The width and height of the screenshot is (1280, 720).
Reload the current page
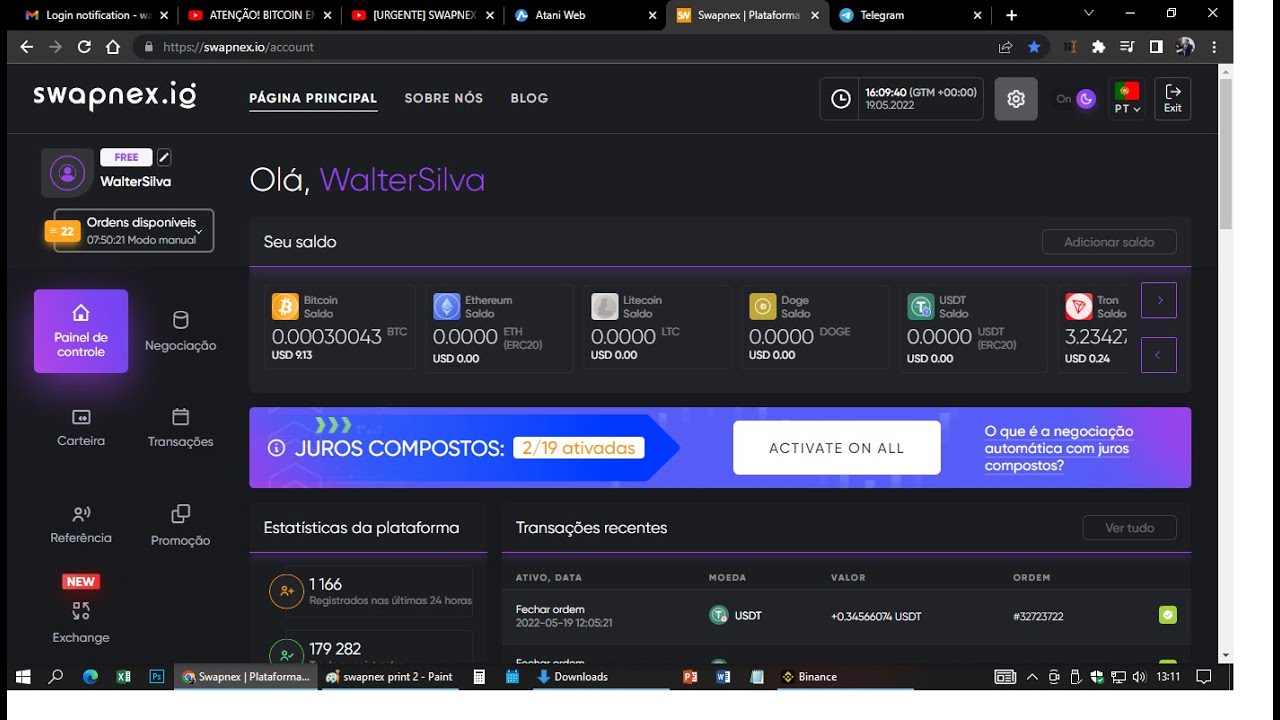click(x=84, y=47)
